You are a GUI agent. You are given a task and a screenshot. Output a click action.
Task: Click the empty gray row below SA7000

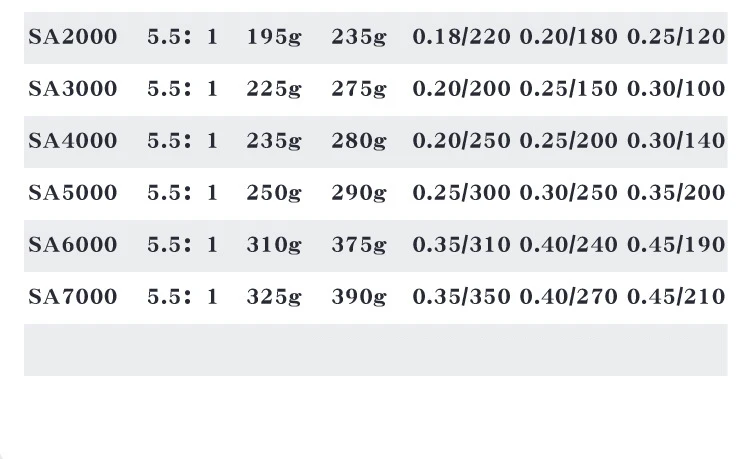pos(375,349)
